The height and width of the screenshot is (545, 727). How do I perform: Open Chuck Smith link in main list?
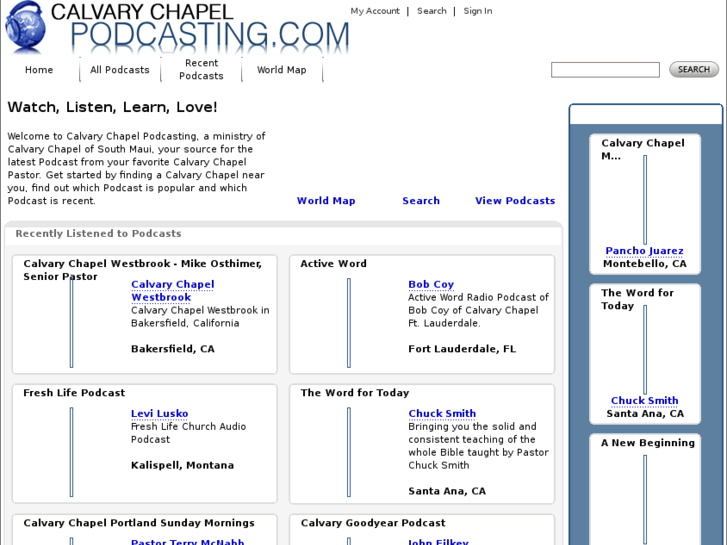442,414
